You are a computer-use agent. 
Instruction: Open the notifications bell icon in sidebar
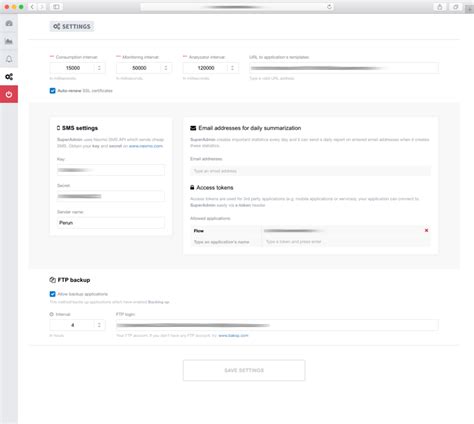(x=9, y=59)
